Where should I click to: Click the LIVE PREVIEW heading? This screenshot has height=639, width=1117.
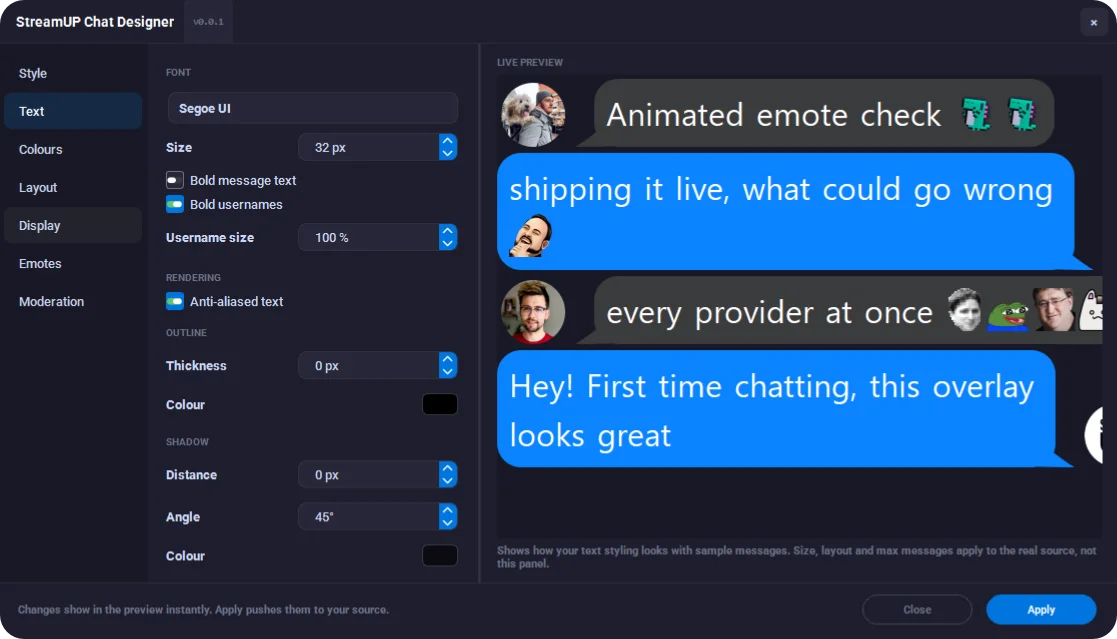[530, 63]
